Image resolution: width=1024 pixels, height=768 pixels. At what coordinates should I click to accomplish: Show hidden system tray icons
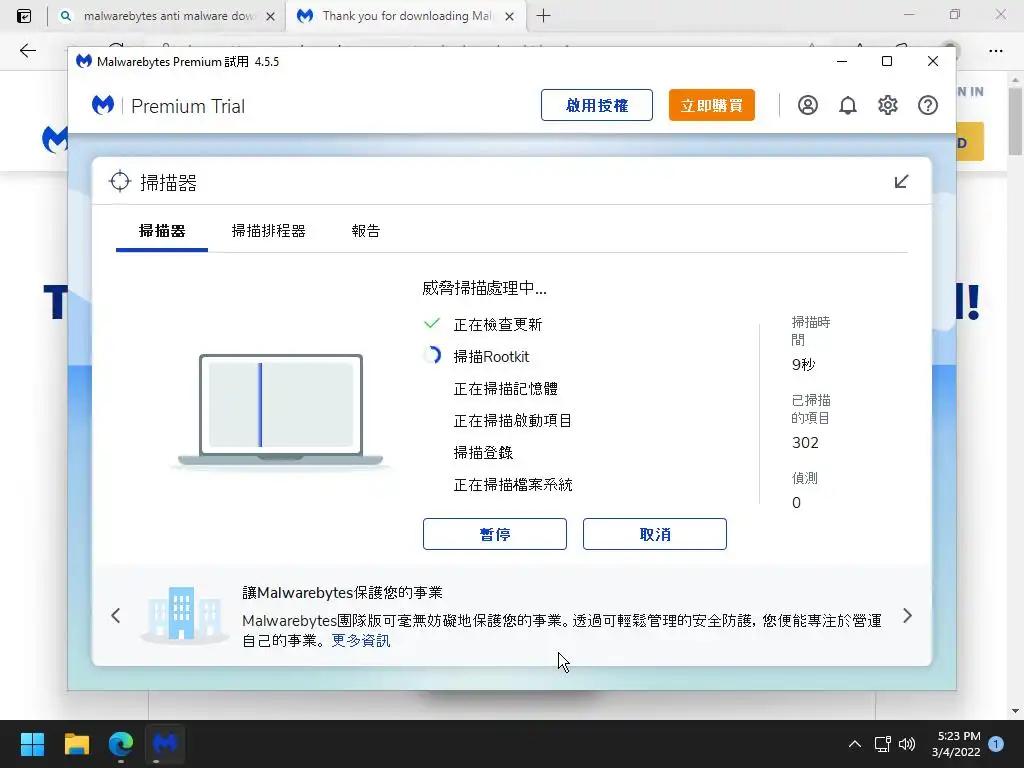[x=854, y=744]
